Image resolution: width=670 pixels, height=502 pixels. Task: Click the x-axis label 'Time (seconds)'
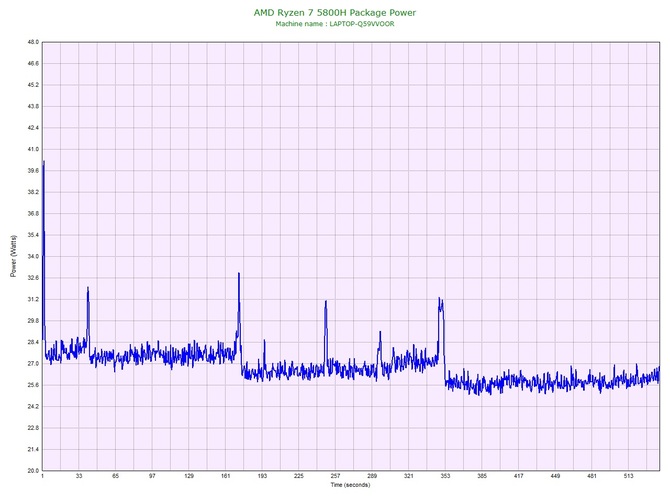pos(350,484)
